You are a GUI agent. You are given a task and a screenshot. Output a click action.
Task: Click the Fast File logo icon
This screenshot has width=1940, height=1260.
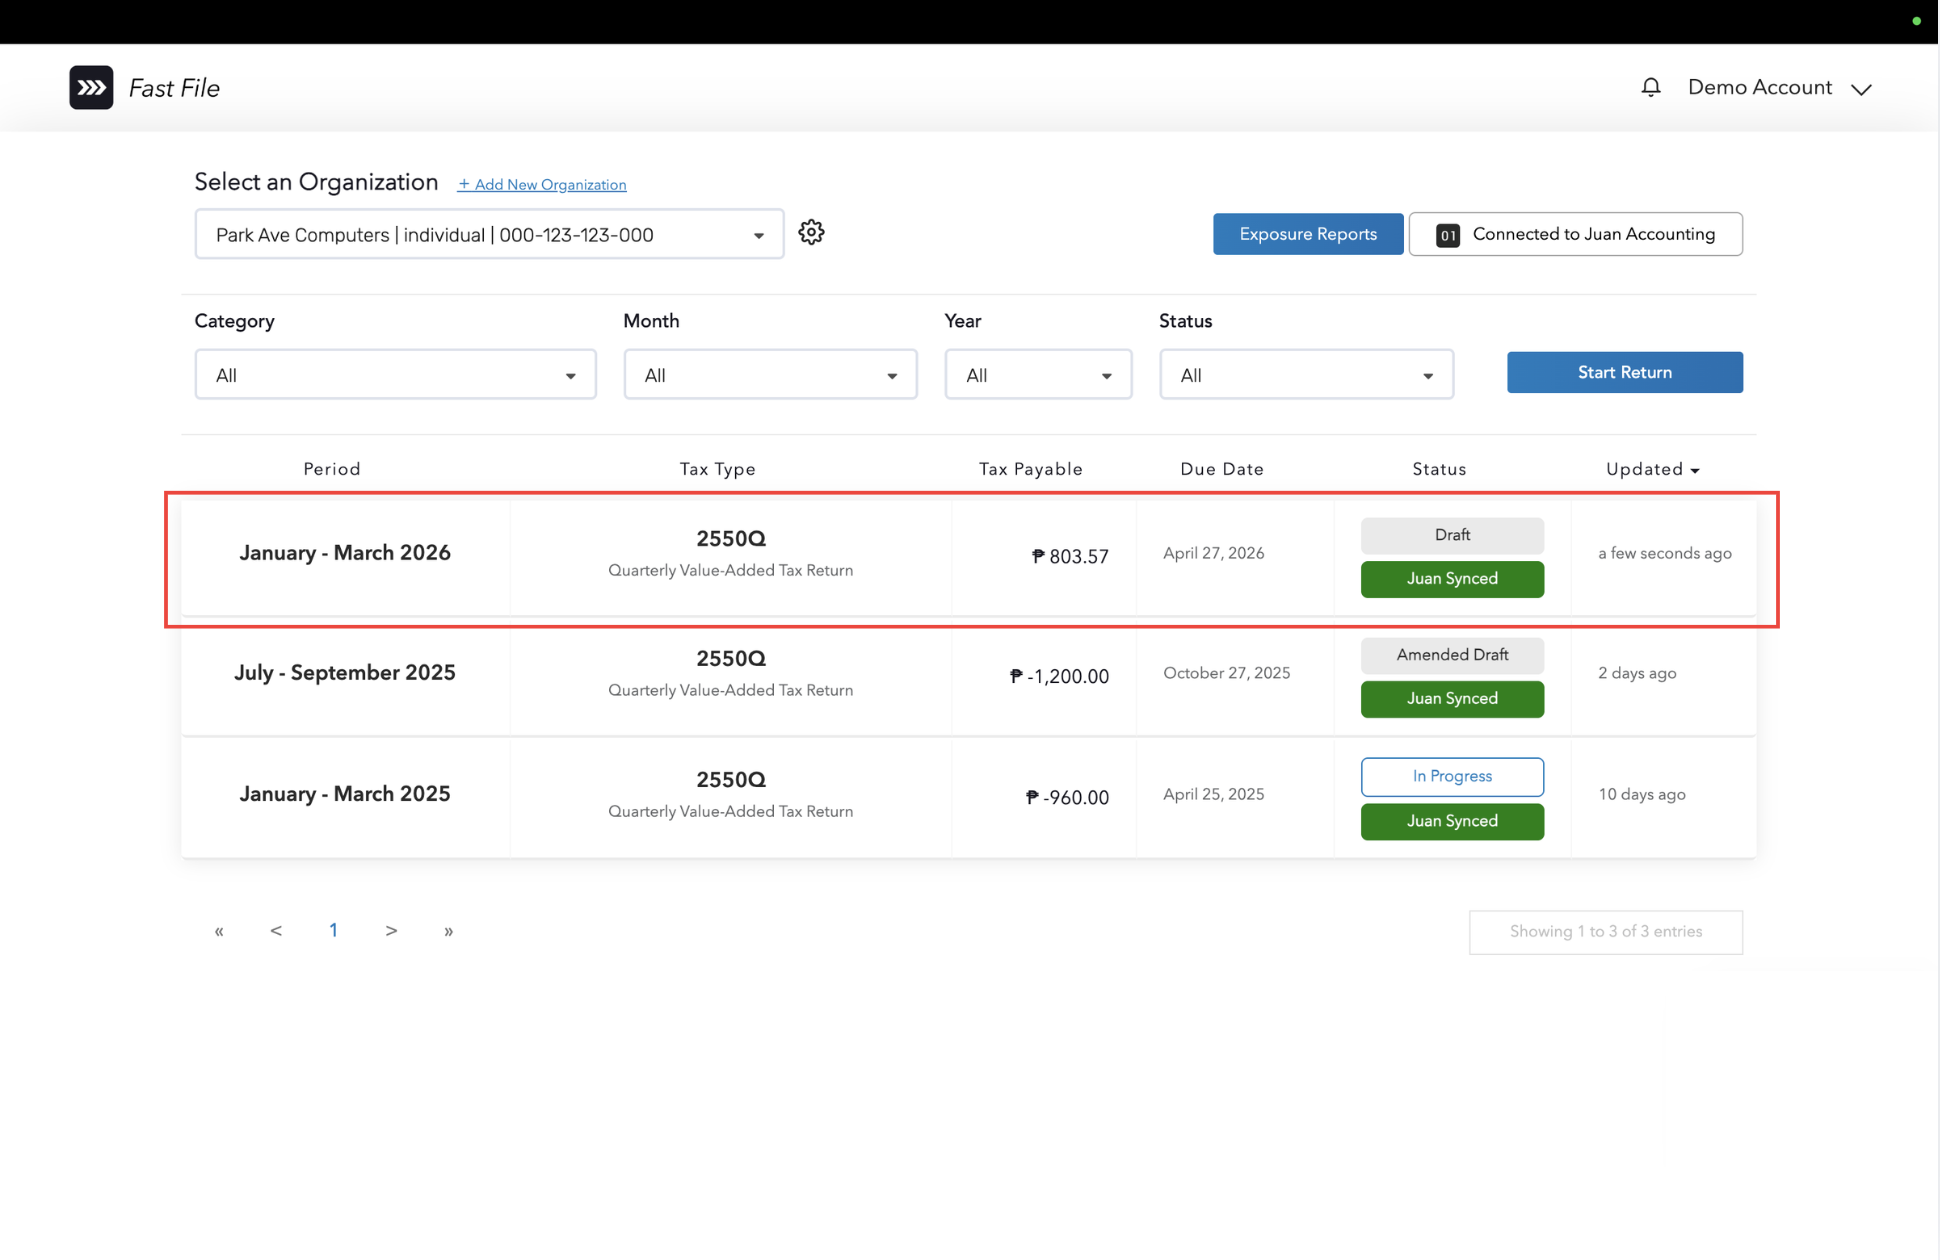[91, 88]
